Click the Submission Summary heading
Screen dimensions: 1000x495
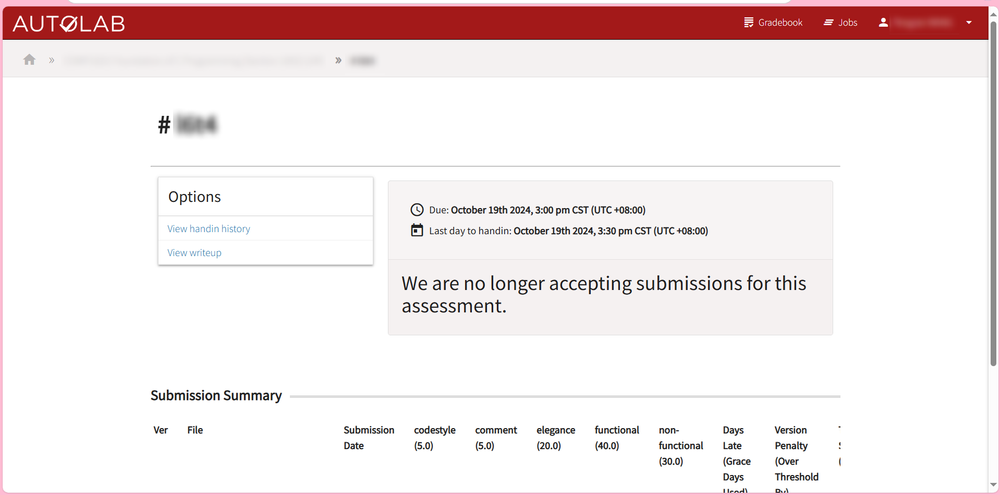(216, 395)
